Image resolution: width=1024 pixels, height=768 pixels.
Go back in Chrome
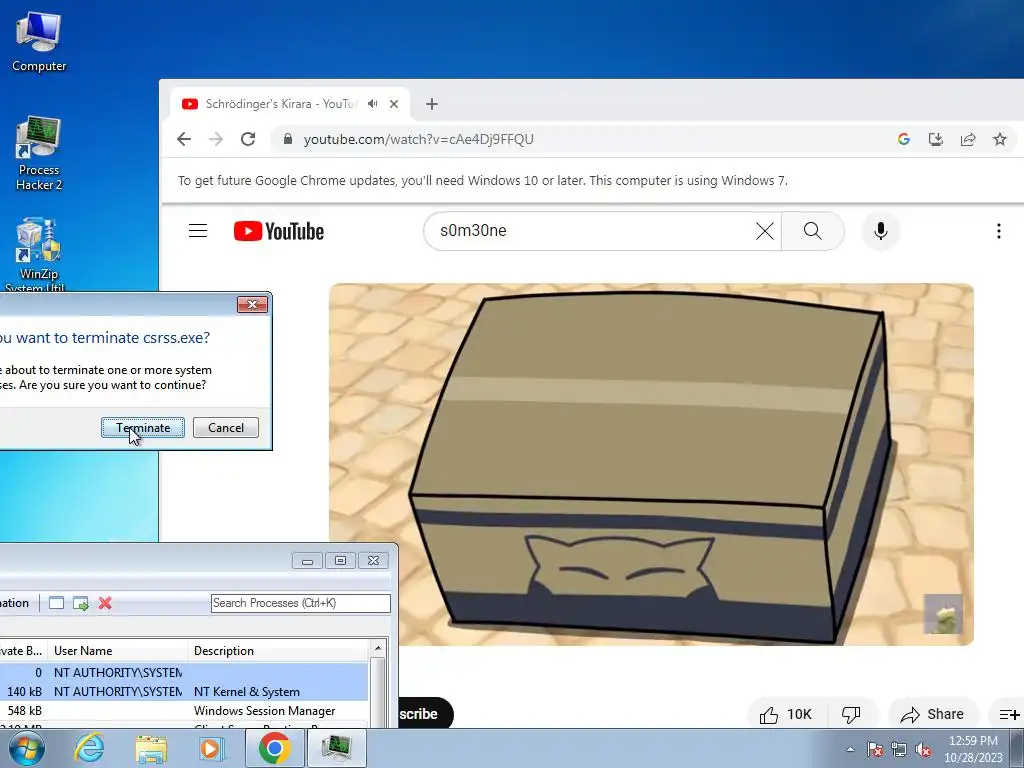(184, 139)
